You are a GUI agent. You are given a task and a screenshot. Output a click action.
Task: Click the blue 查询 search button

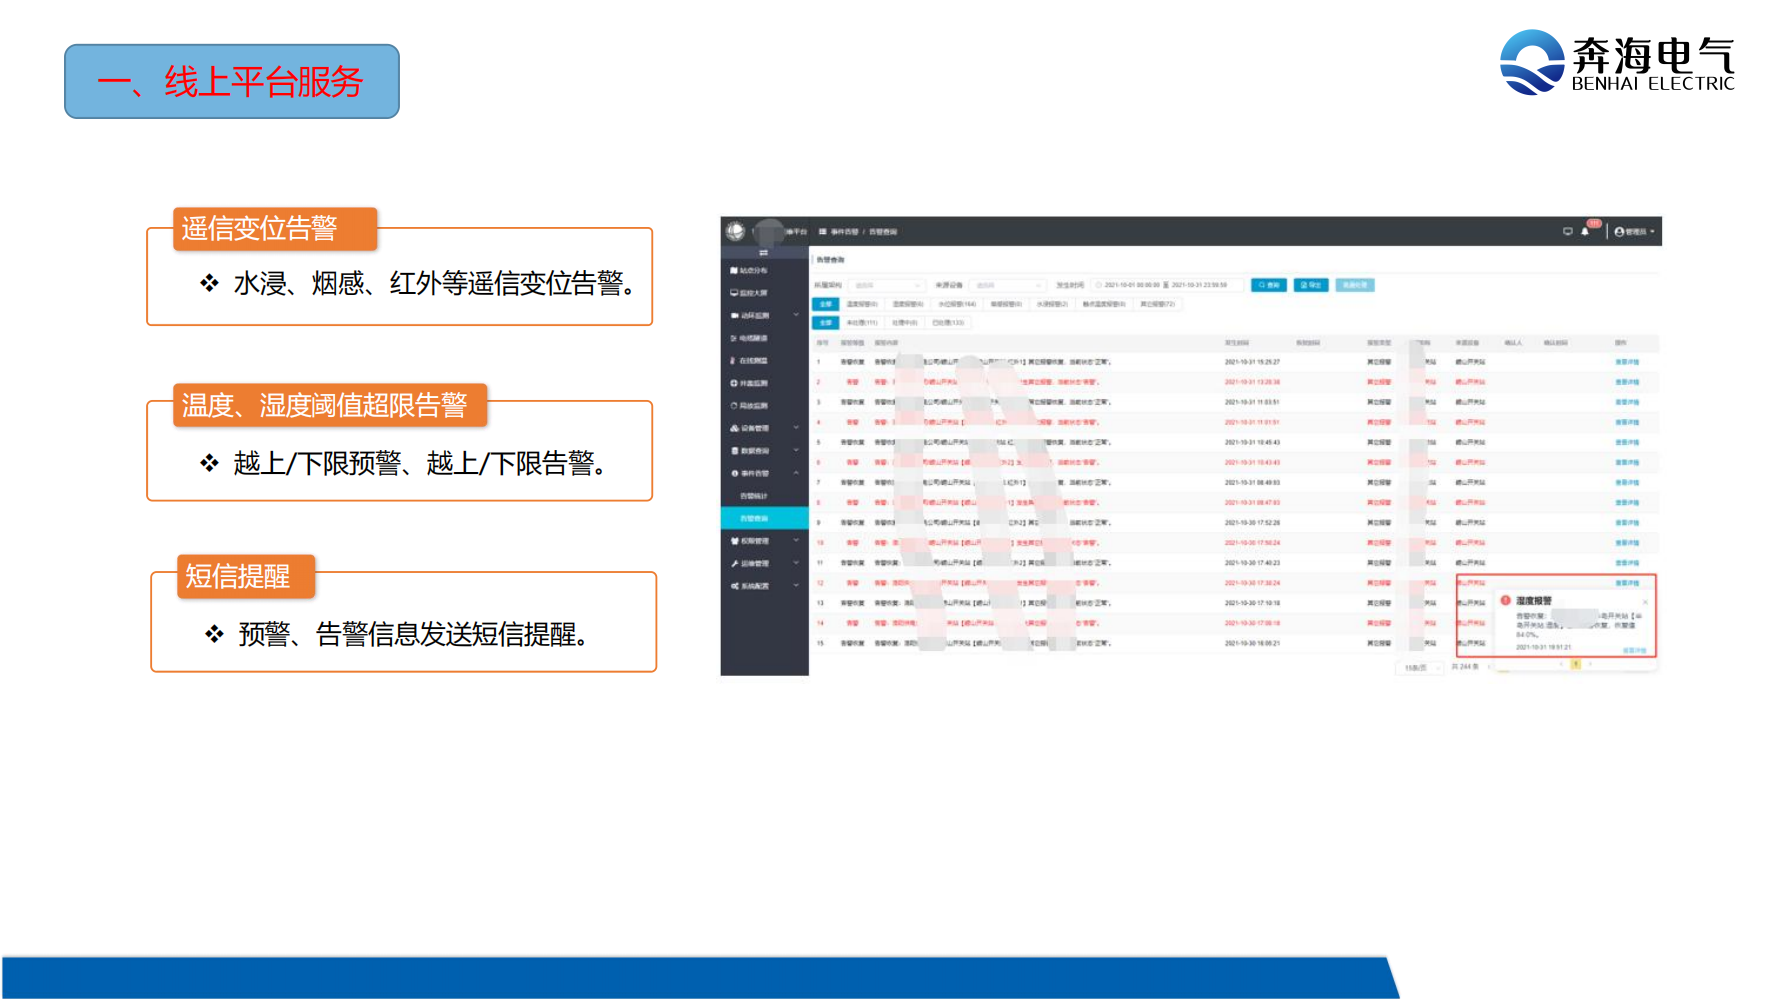coord(1269,285)
